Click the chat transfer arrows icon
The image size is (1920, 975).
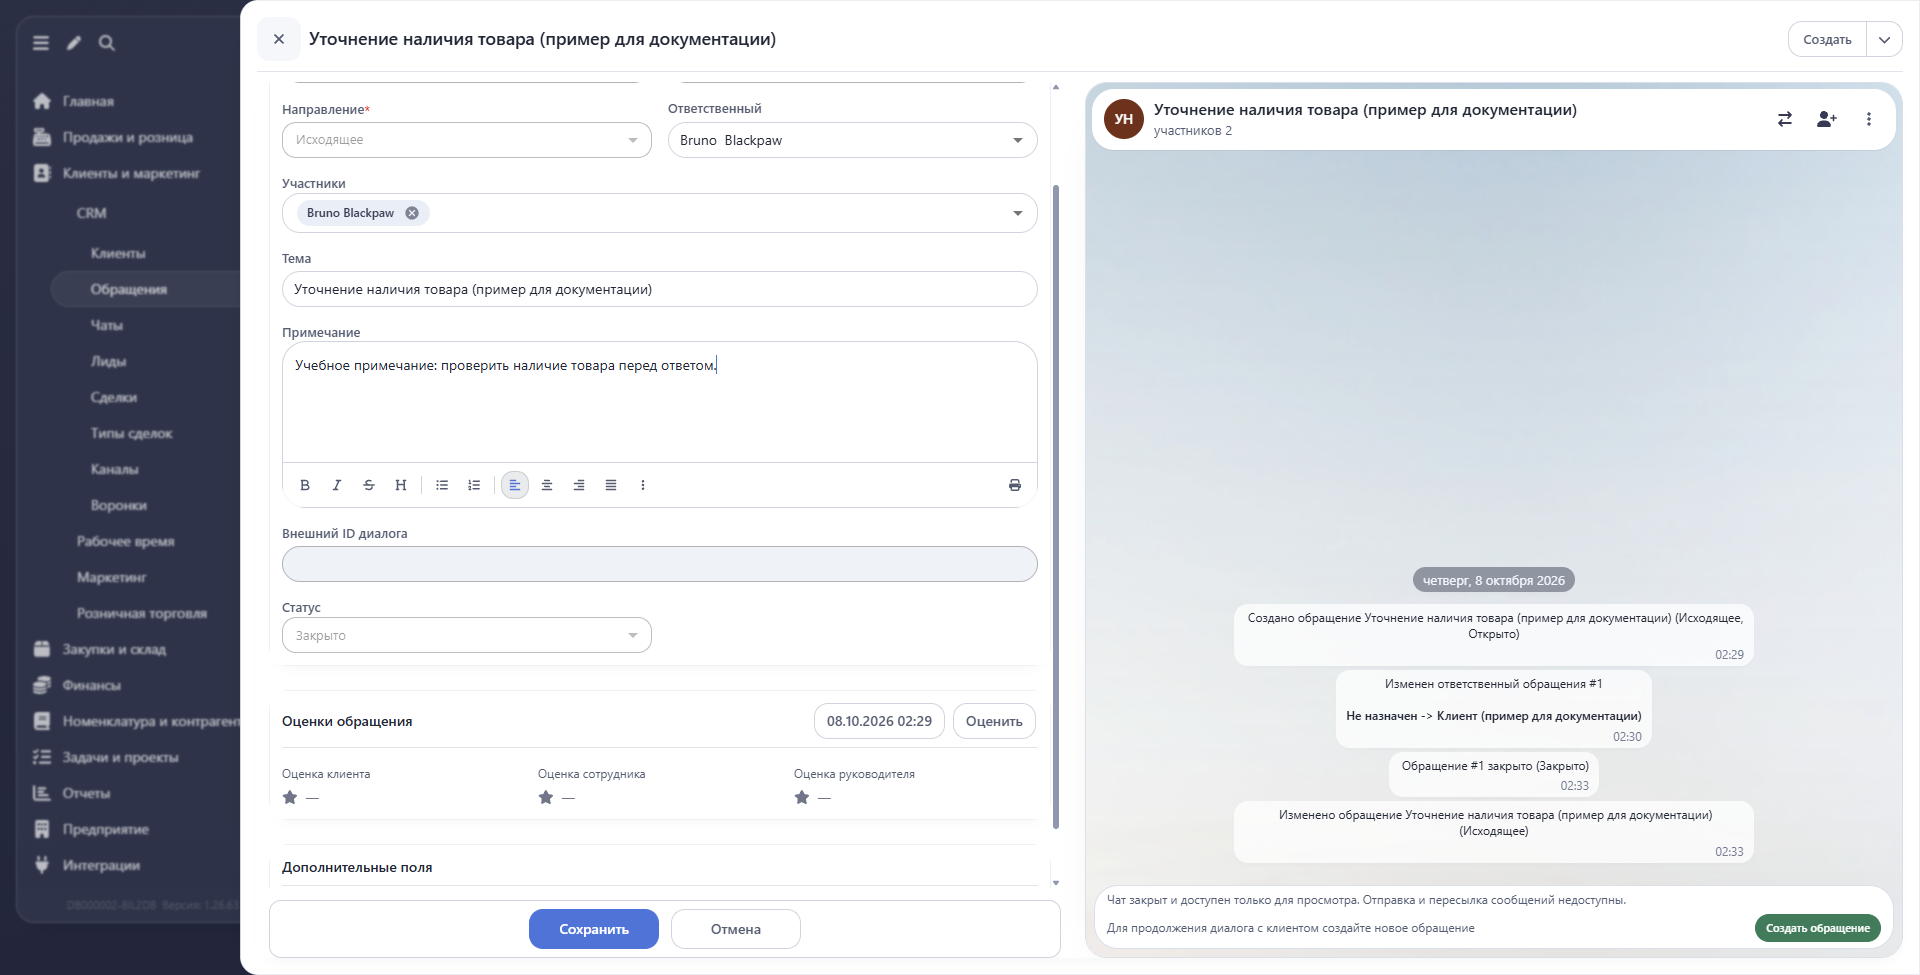click(1785, 119)
